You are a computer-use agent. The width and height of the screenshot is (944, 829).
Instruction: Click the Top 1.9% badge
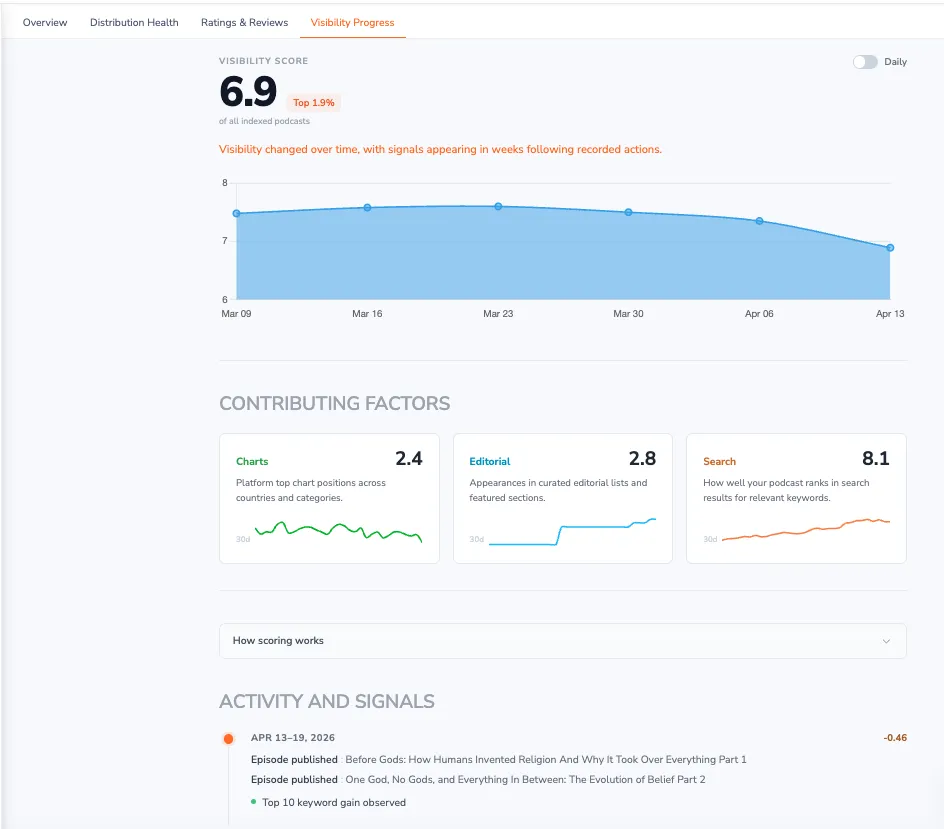(313, 102)
